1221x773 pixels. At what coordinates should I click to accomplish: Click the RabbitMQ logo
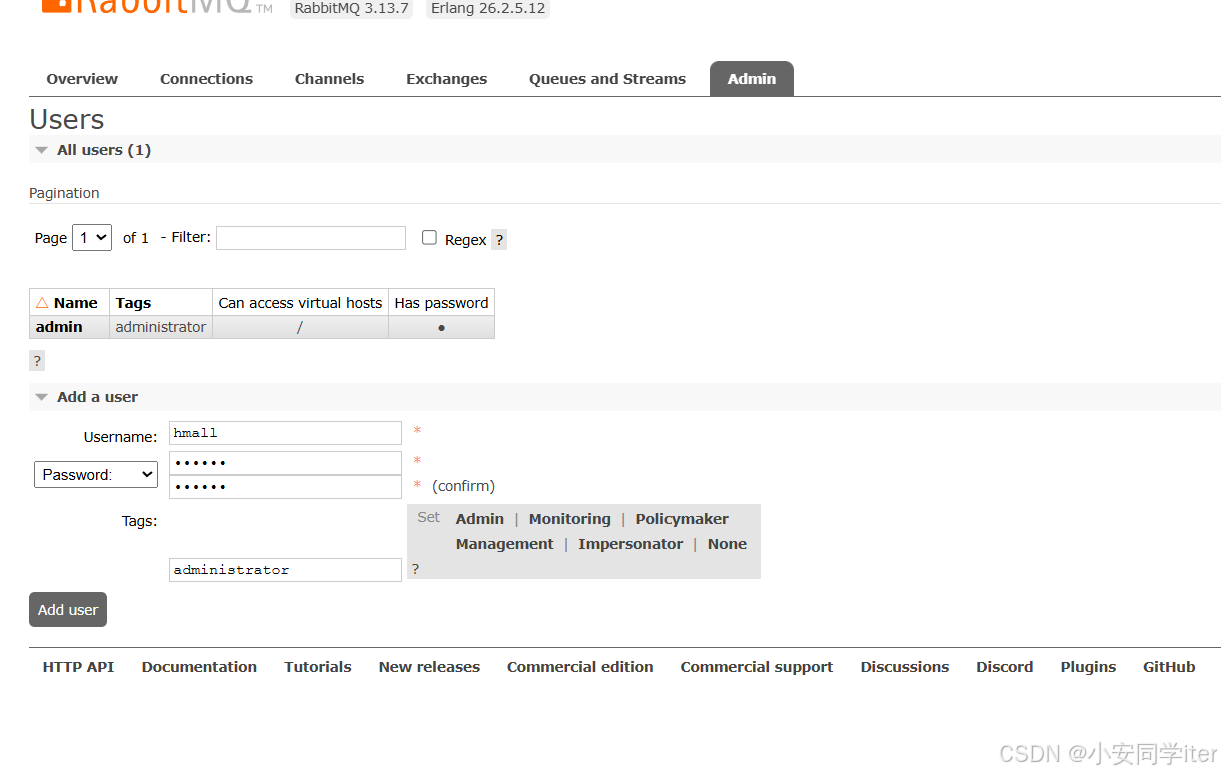[x=157, y=6]
